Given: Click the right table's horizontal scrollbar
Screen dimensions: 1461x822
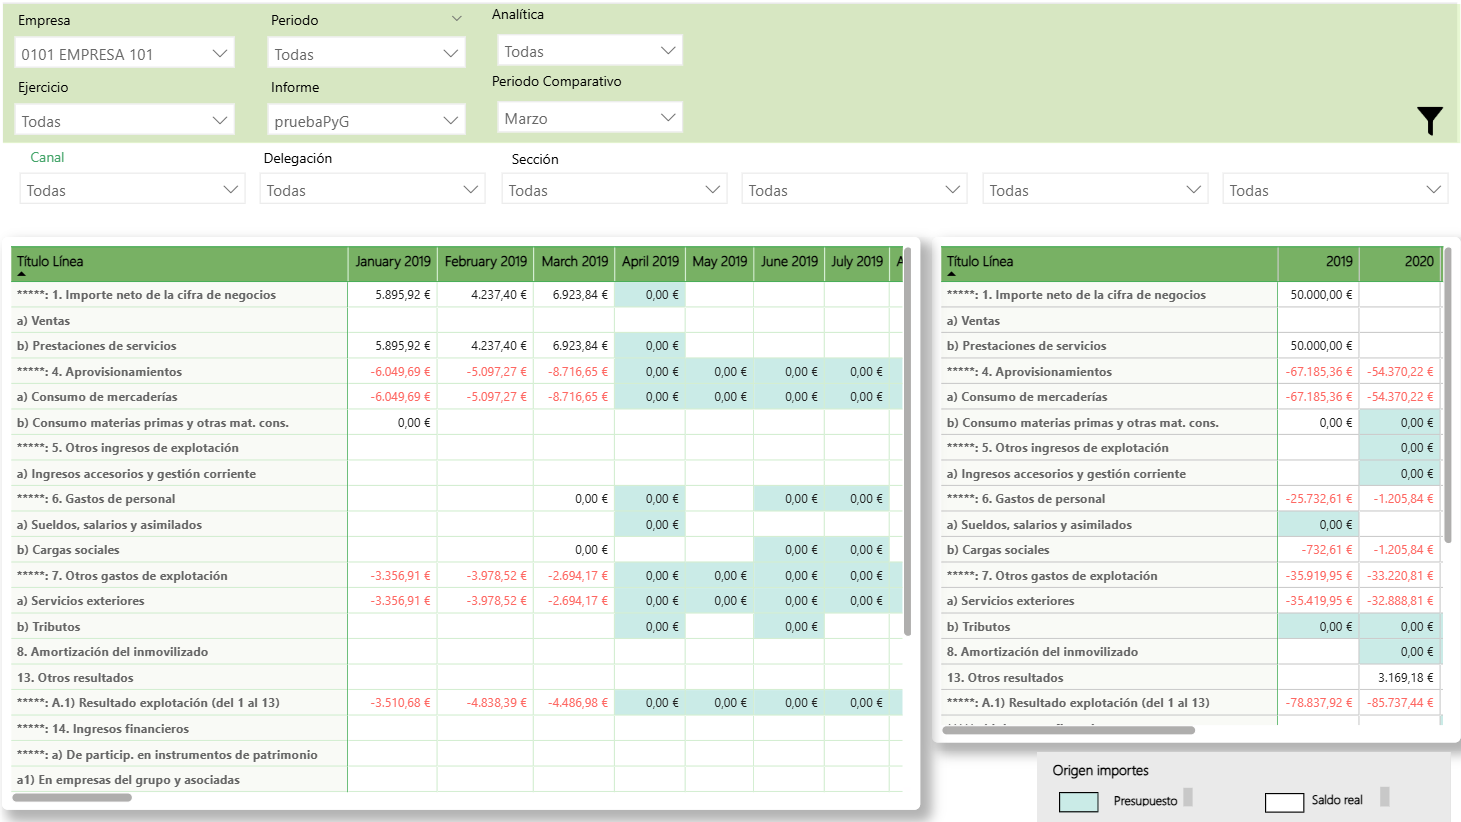Looking at the screenshot, I should [x=1068, y=730].
